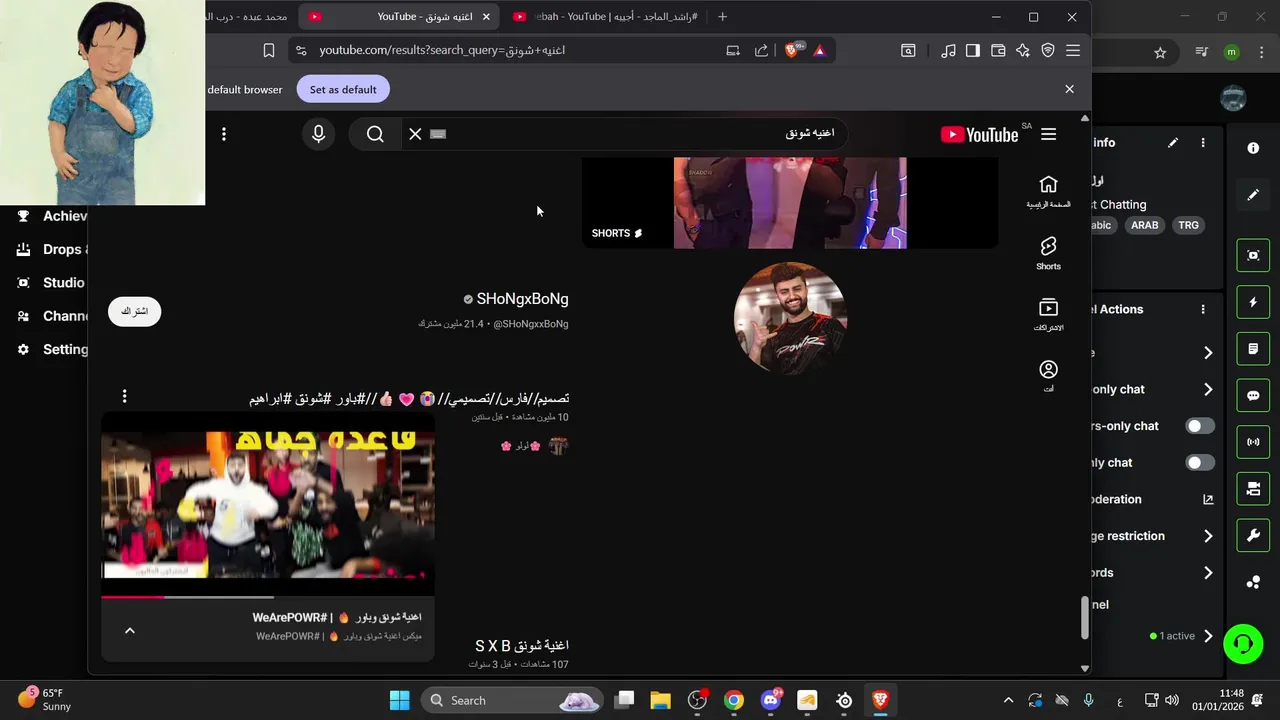Expand the message restriction chevron
Screen dimensions: 1280x720
[1208, 536]
